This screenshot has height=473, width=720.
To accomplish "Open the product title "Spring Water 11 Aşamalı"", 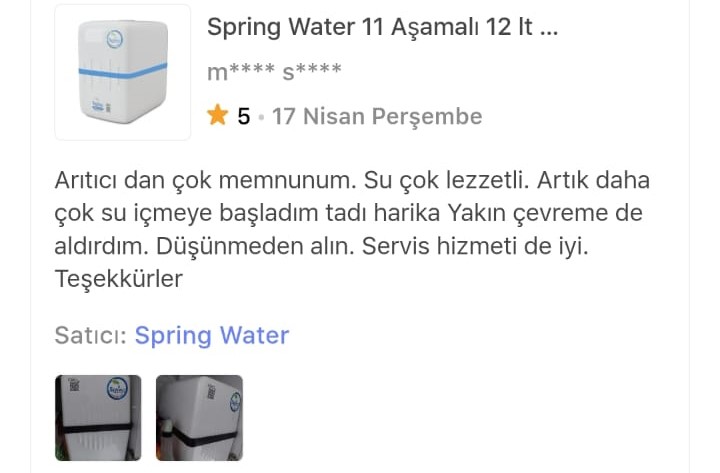I will click(382, 28).
